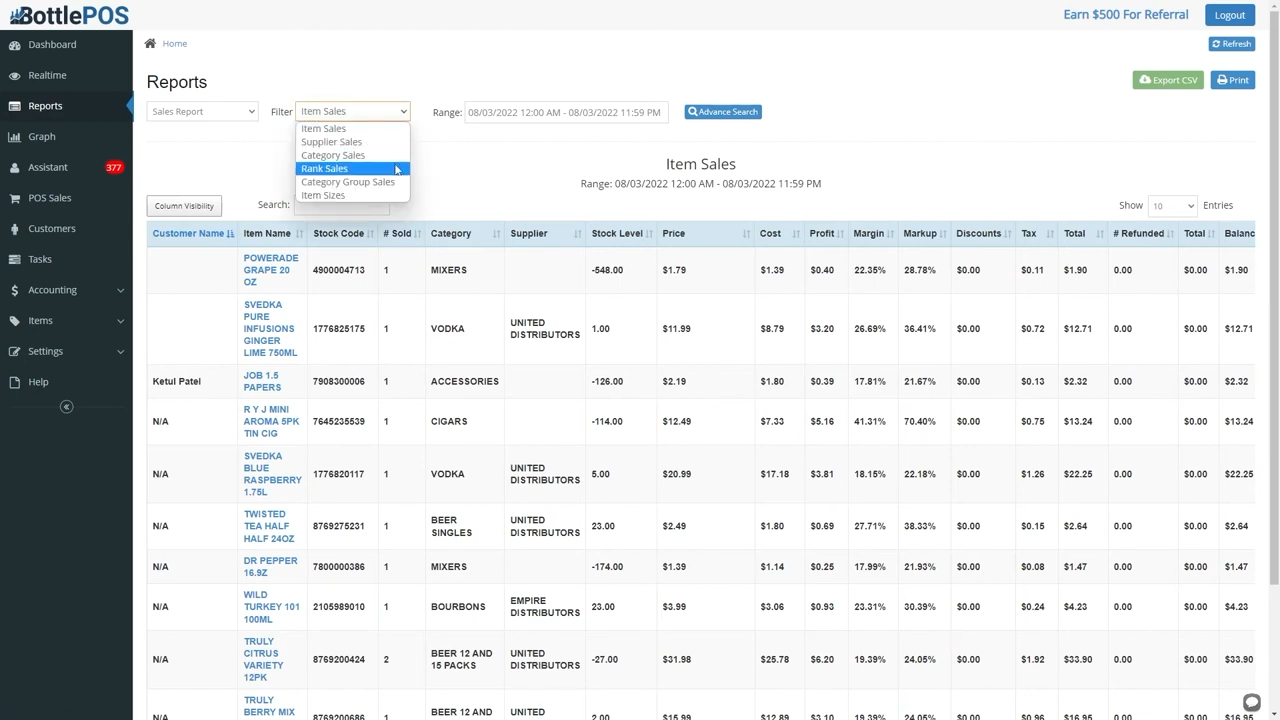Click Earn $500 For Referral link
Viewport: 1280px width, 720px height.
point(1126,15)
